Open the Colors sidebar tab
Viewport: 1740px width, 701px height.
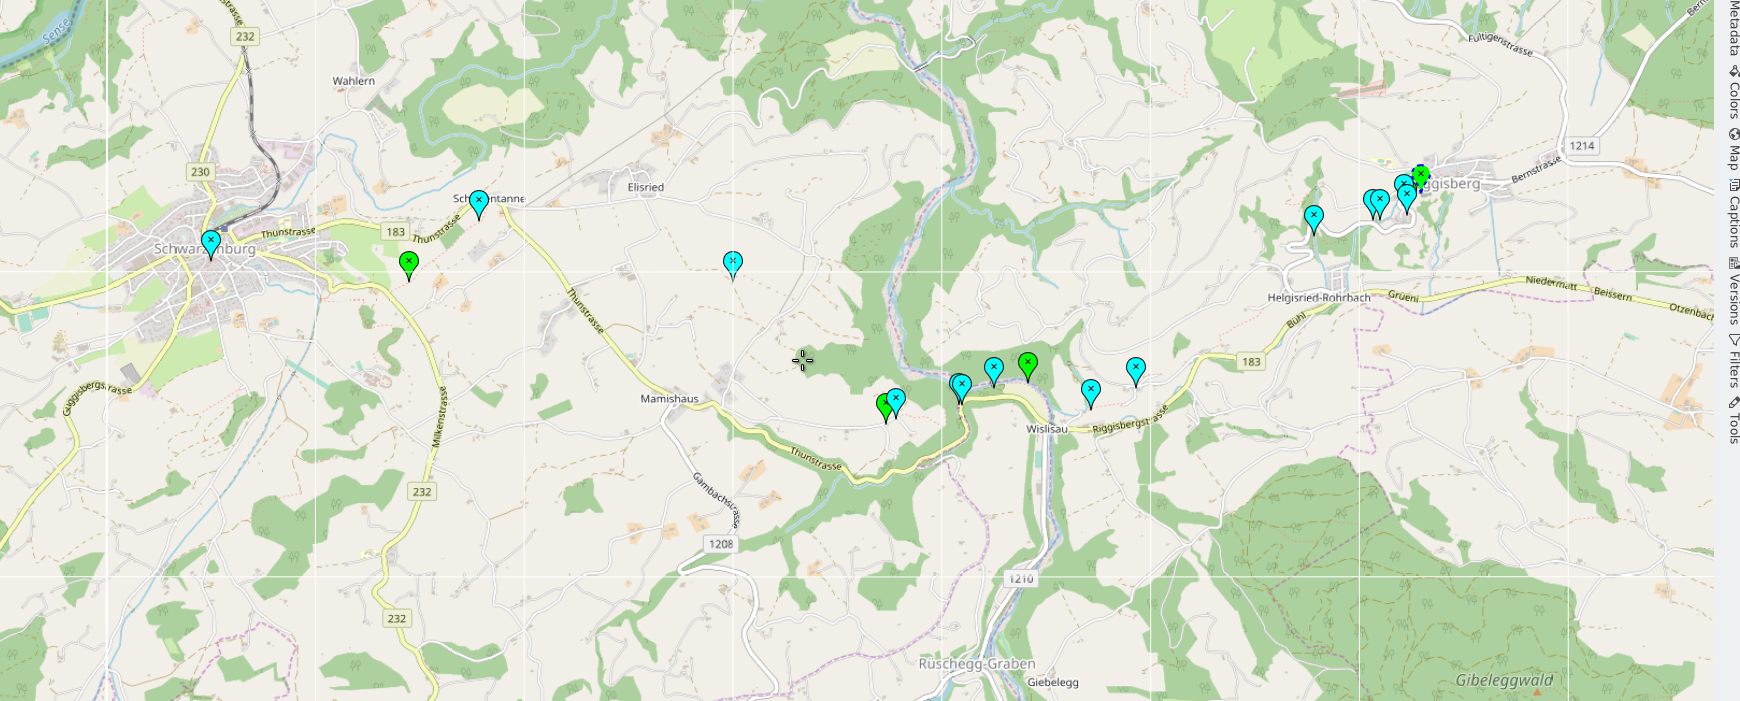point(1733,92)
